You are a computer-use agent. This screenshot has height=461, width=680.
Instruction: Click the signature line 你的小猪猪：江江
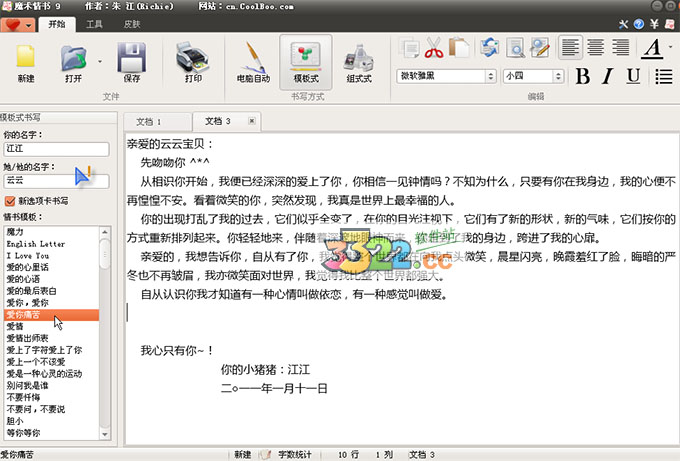tap(265, 369)
